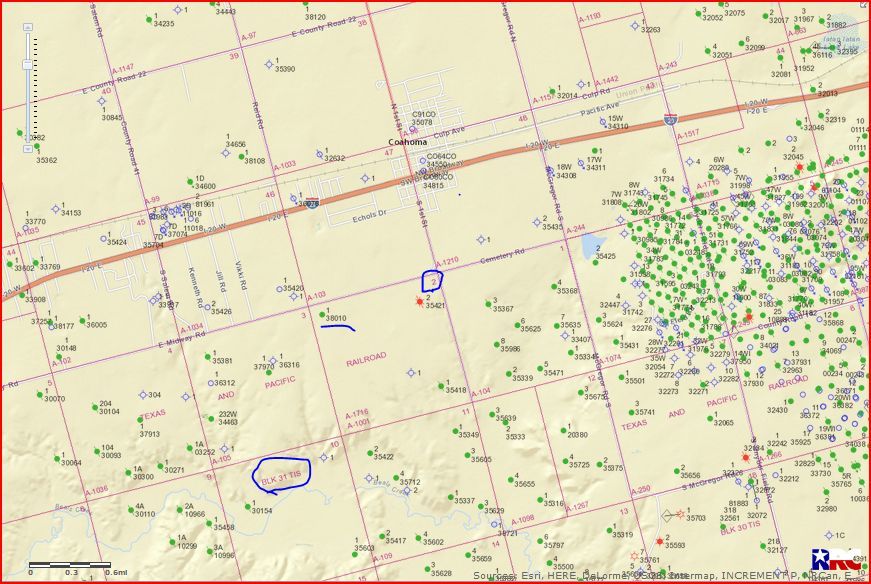Select the well symbol at 32263

[635, 26]
